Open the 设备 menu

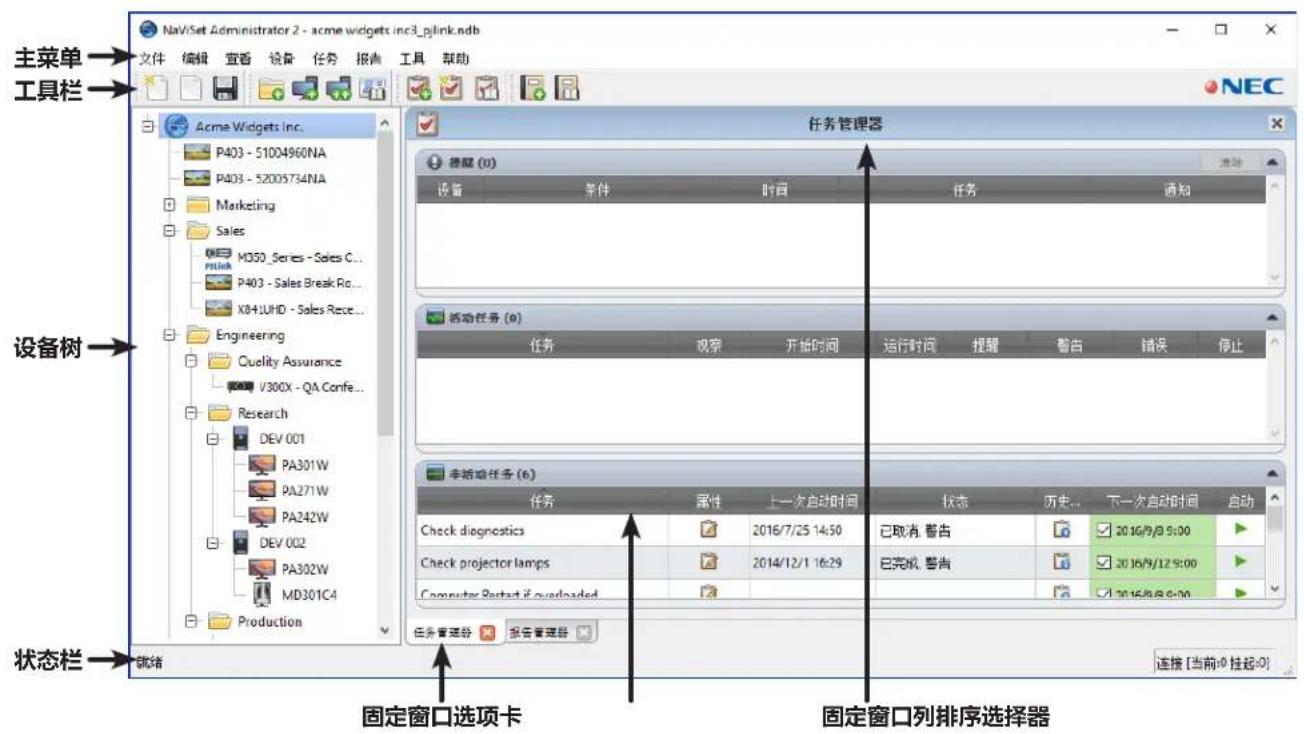pos(283,59)
